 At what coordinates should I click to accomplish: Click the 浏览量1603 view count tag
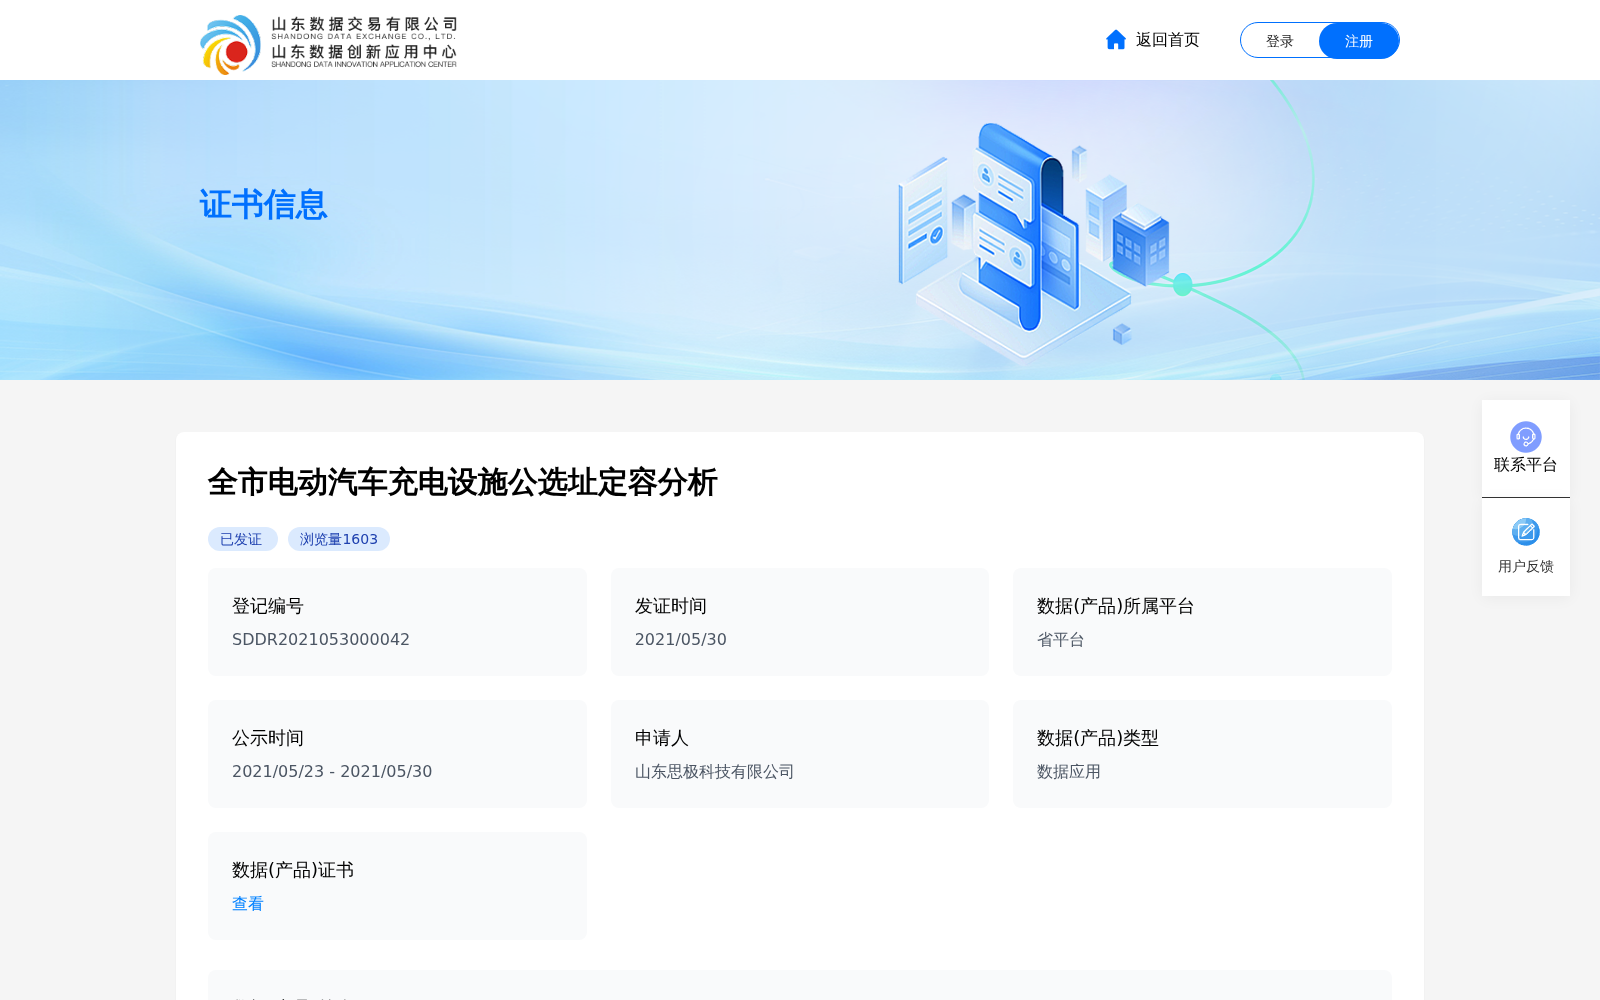click(339, 539)
